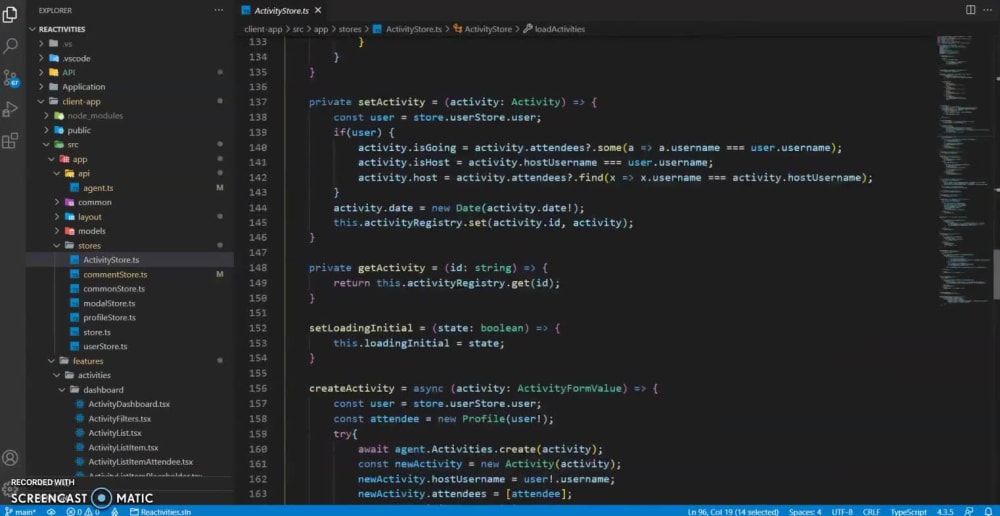Click Ln 96, Col 19 cursor position
1000x516 pixels.
coord(733,512)
